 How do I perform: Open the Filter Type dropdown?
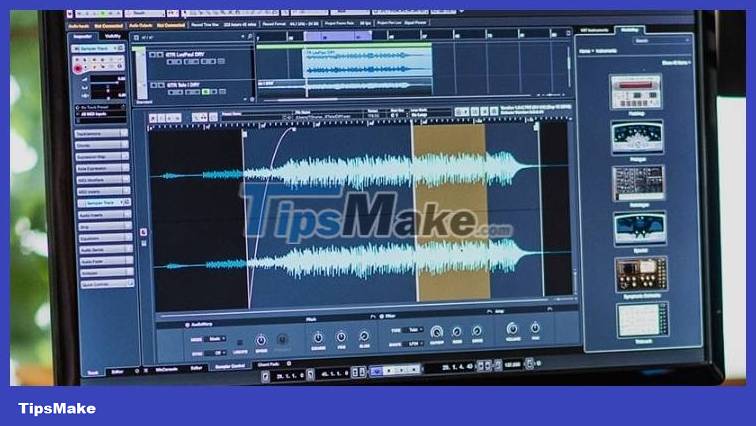click(413, 330)
